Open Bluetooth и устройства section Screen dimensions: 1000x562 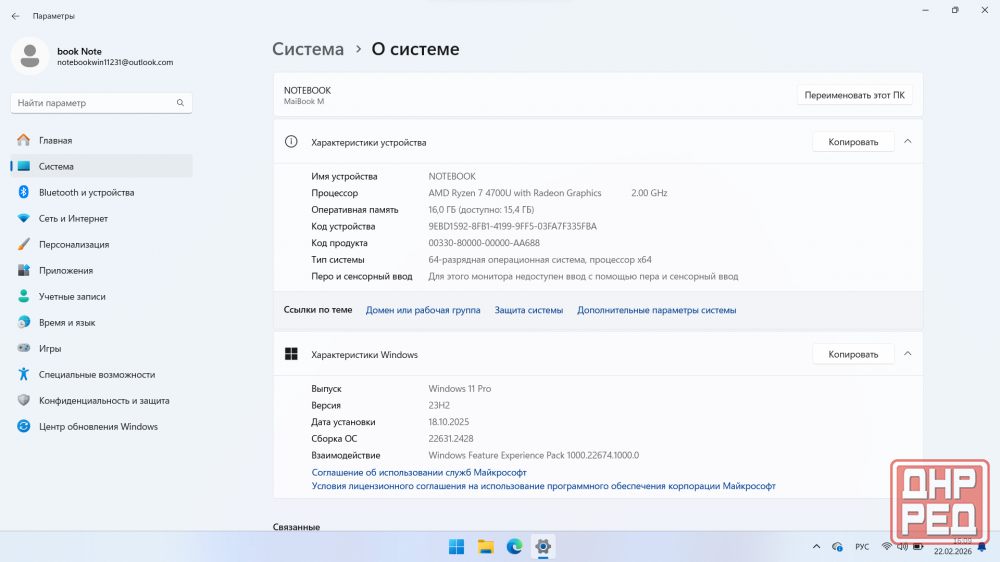point(86,192)
